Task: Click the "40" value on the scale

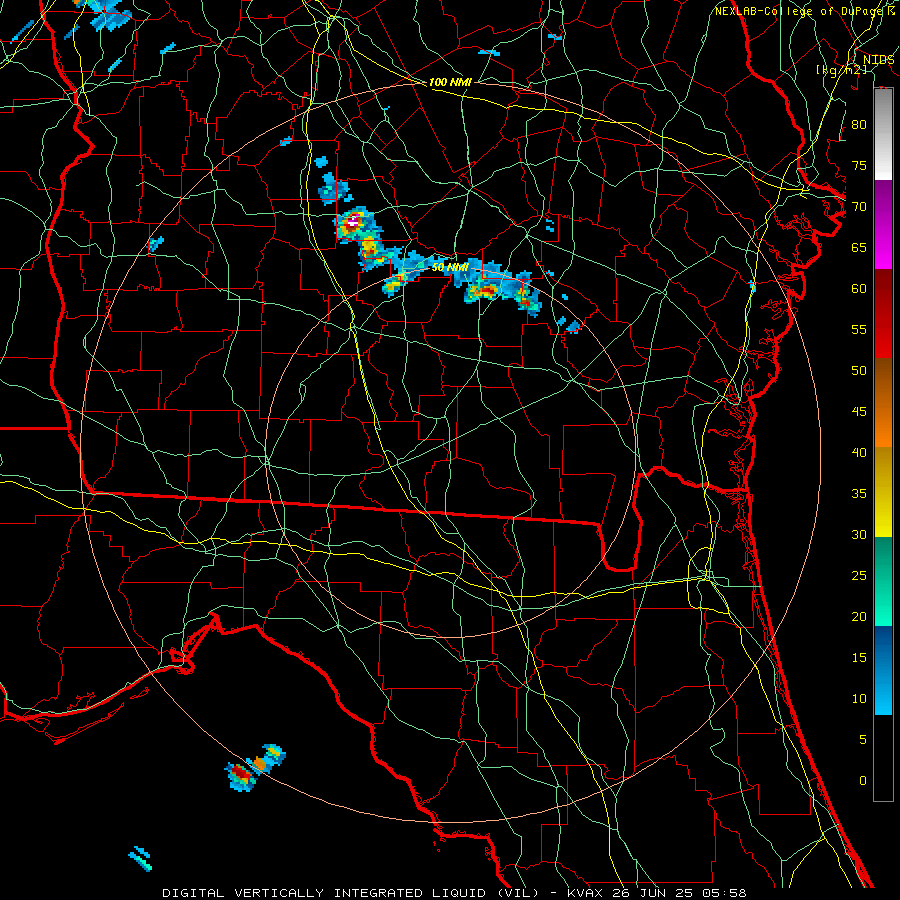Action: tap(859, 452)
